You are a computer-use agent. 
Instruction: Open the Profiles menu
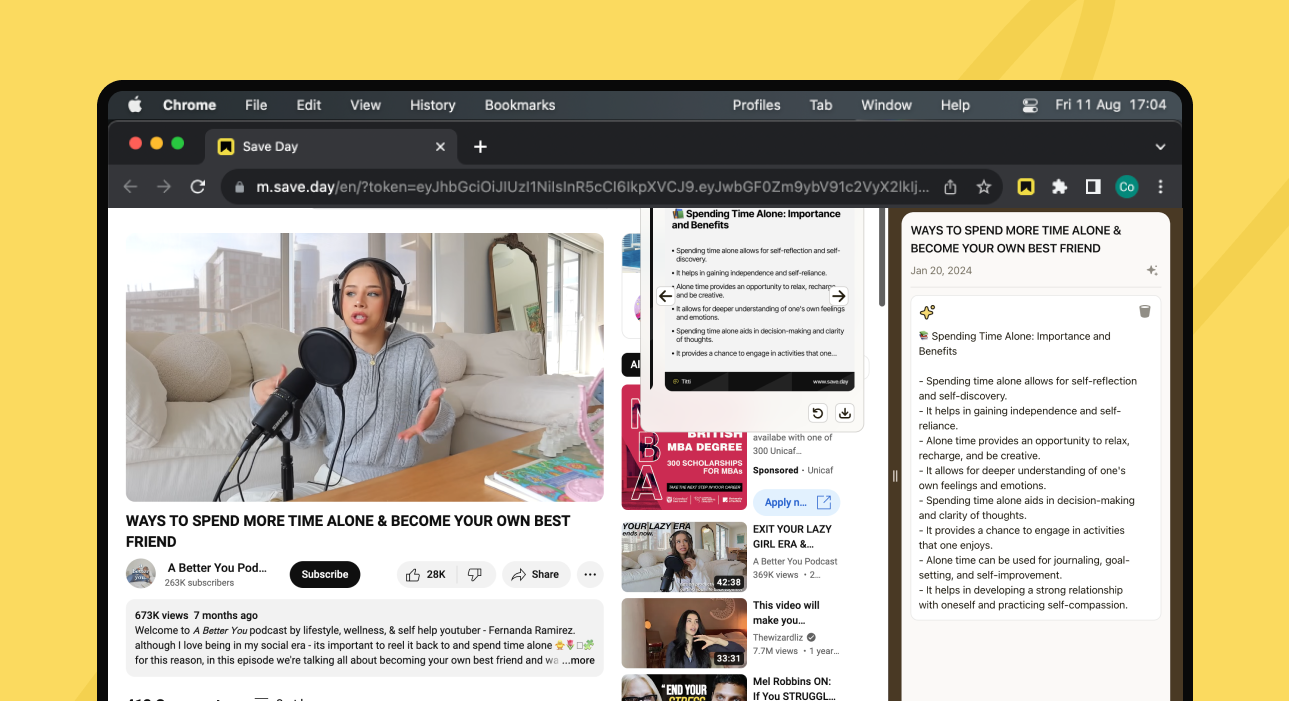pos(756,105)
